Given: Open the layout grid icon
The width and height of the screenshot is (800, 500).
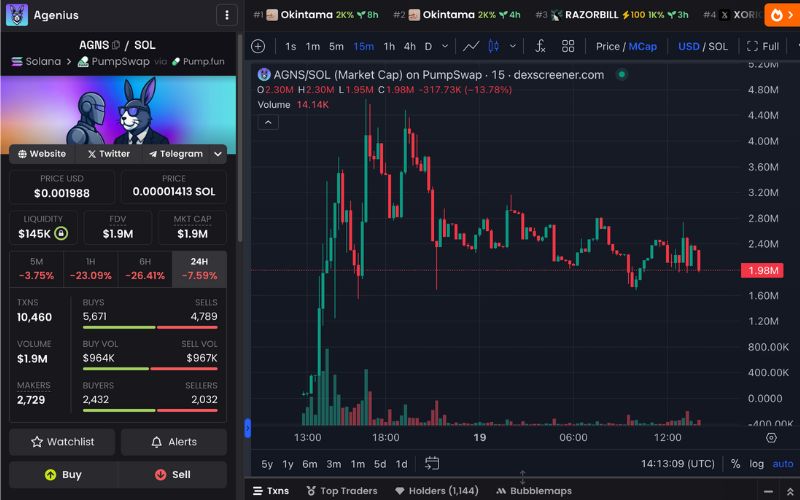Looking at the screenshot, I should pyautogui.click(x=568, y=46).
